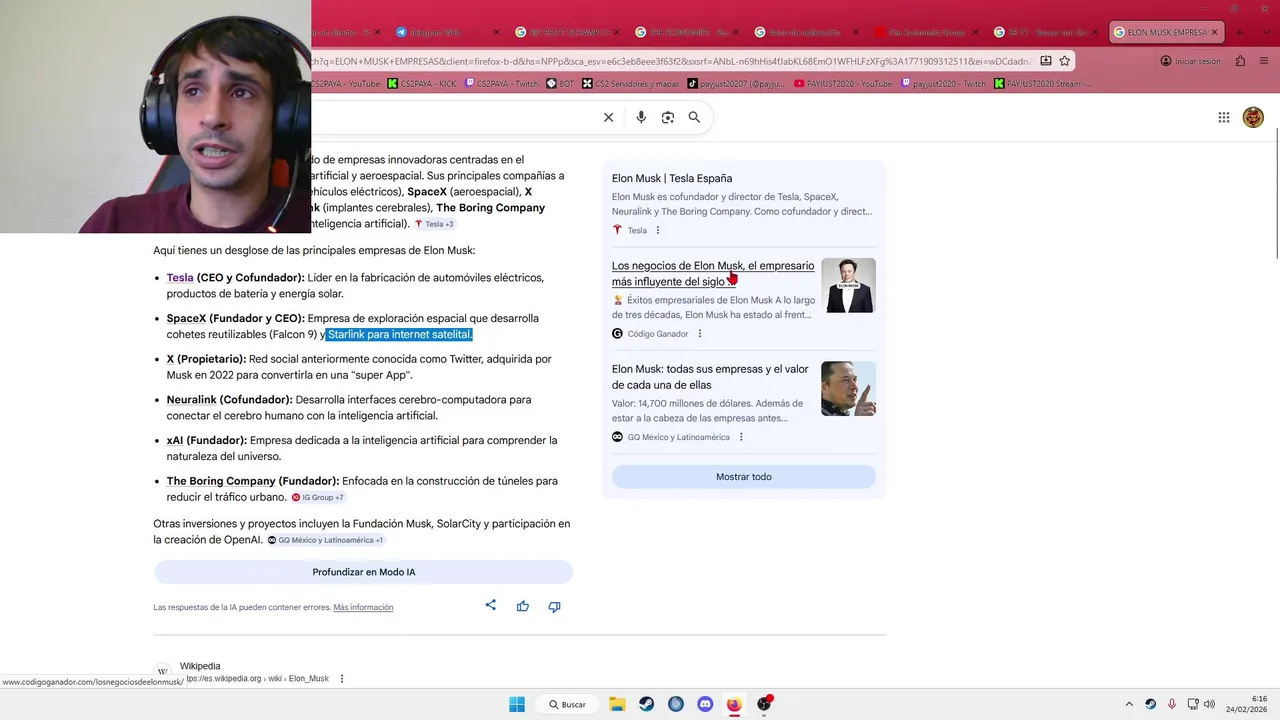This screenshot has width=1280, height=720.
Task: Click the tray microphone icon
Action: point(1171,704)
